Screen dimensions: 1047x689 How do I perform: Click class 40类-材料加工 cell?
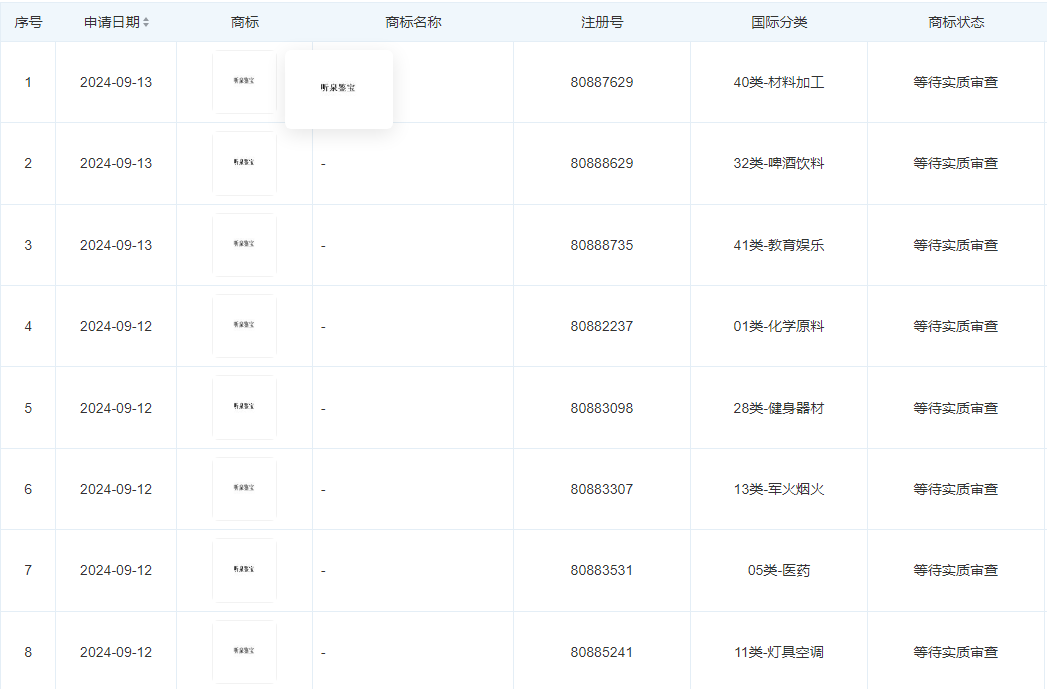pos(779,82)
